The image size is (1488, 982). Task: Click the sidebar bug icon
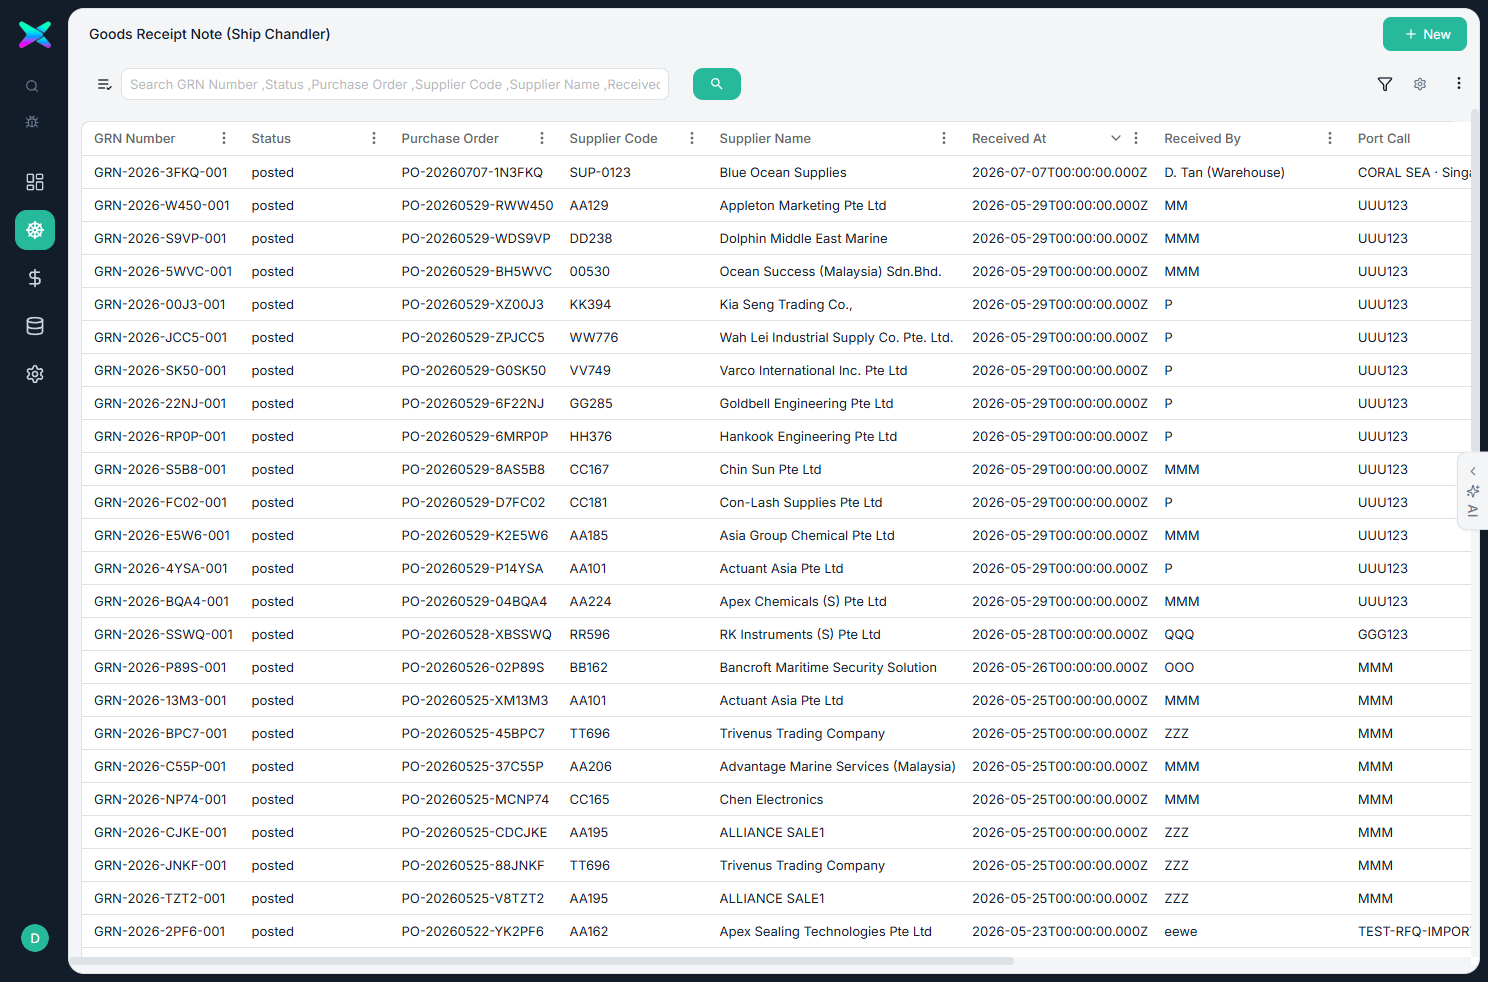(x=32, y=121)
